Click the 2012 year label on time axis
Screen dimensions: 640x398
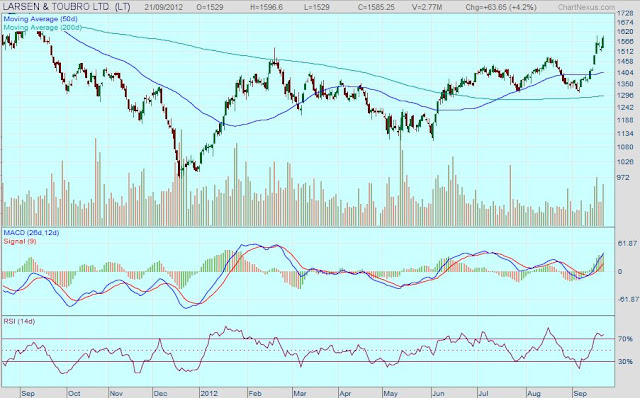(208, 394)
